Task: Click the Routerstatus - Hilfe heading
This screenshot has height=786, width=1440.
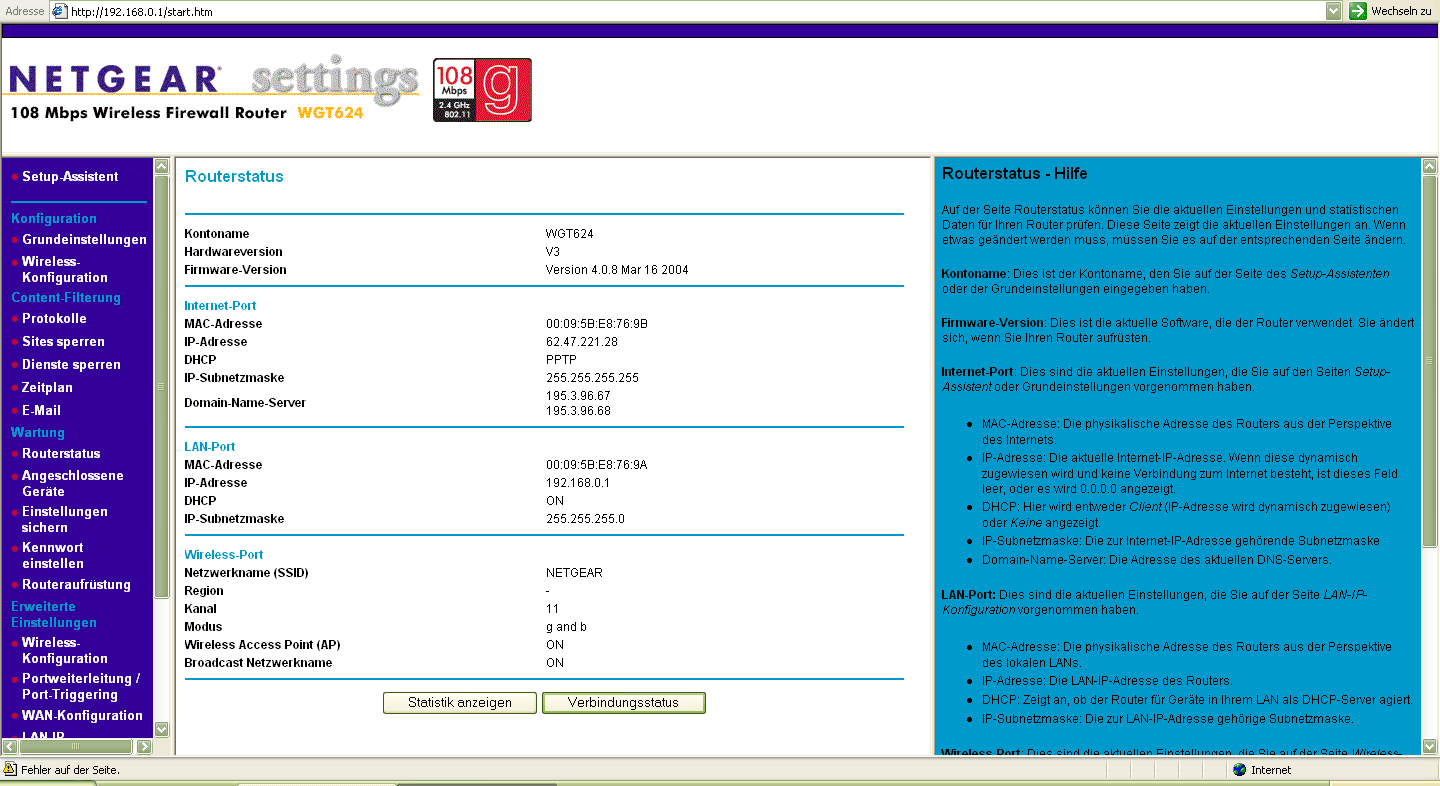Action: click(x=1015, y=173)
